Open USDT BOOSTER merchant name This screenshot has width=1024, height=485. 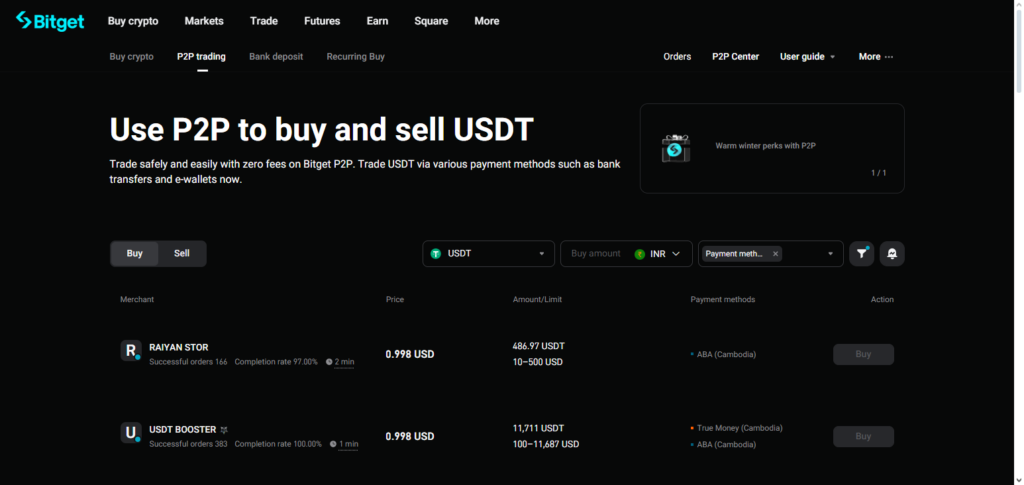[182, 430]
